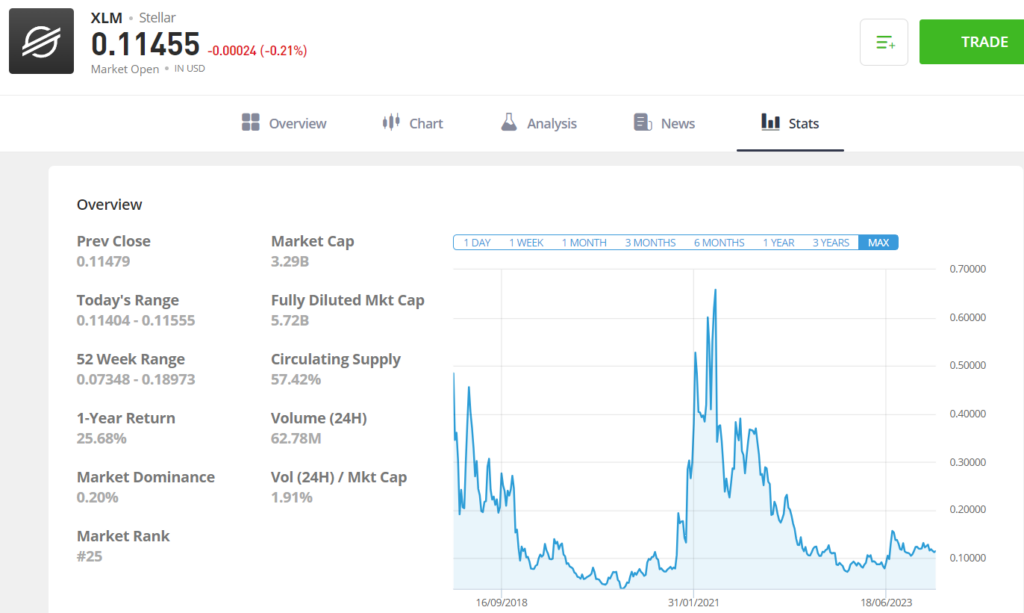
Task: Open the Overview tab
Action: (x=283, y=123)
